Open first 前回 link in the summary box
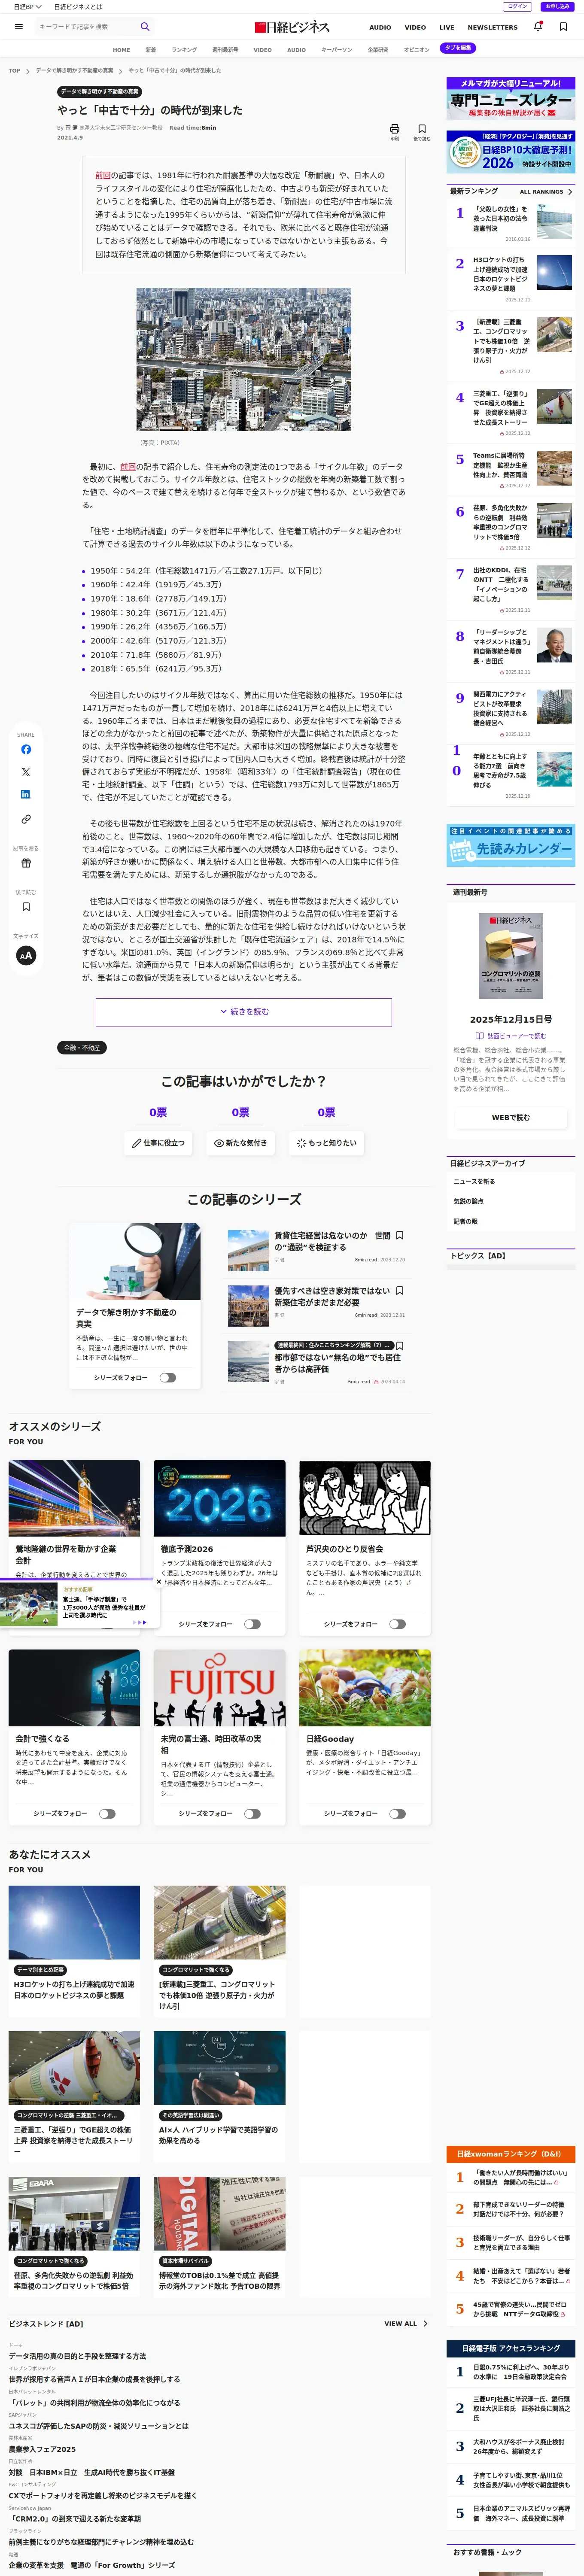This screenshot has height=2576, width=584. [102, 175]
